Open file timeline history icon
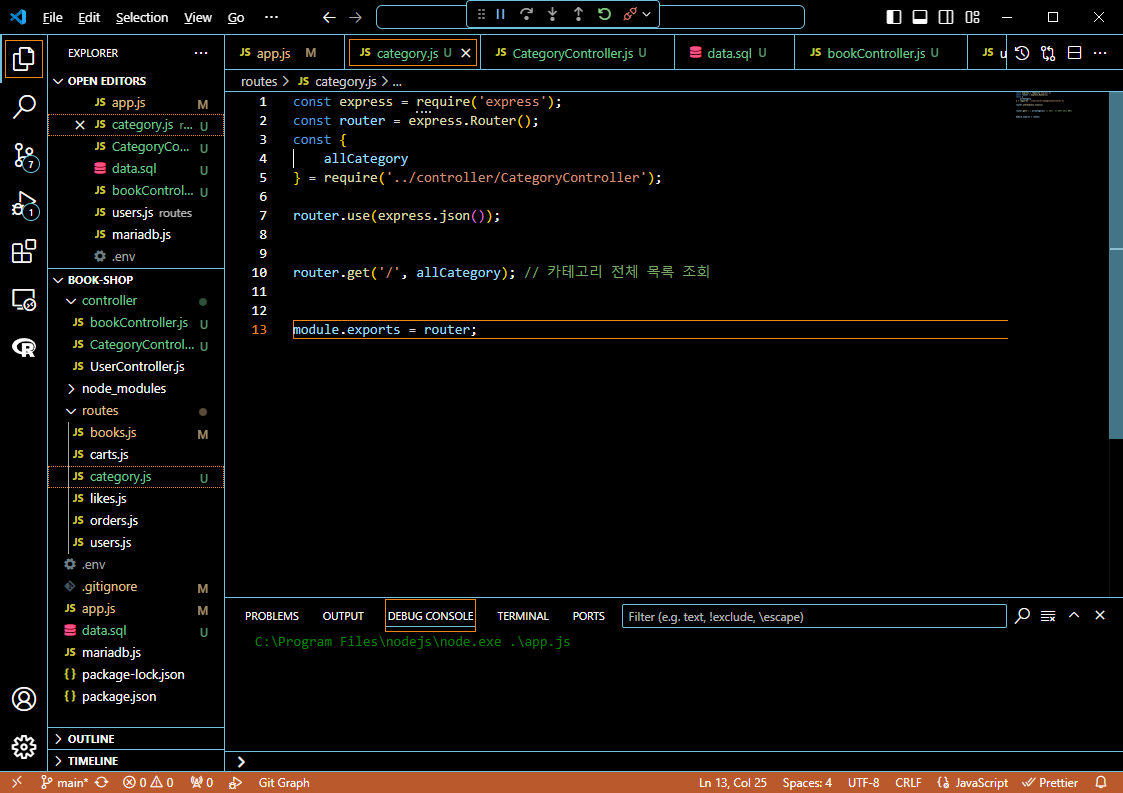Image resolution: width=1123 pixels, height=793 pixels. click(x=1022, y=53)
